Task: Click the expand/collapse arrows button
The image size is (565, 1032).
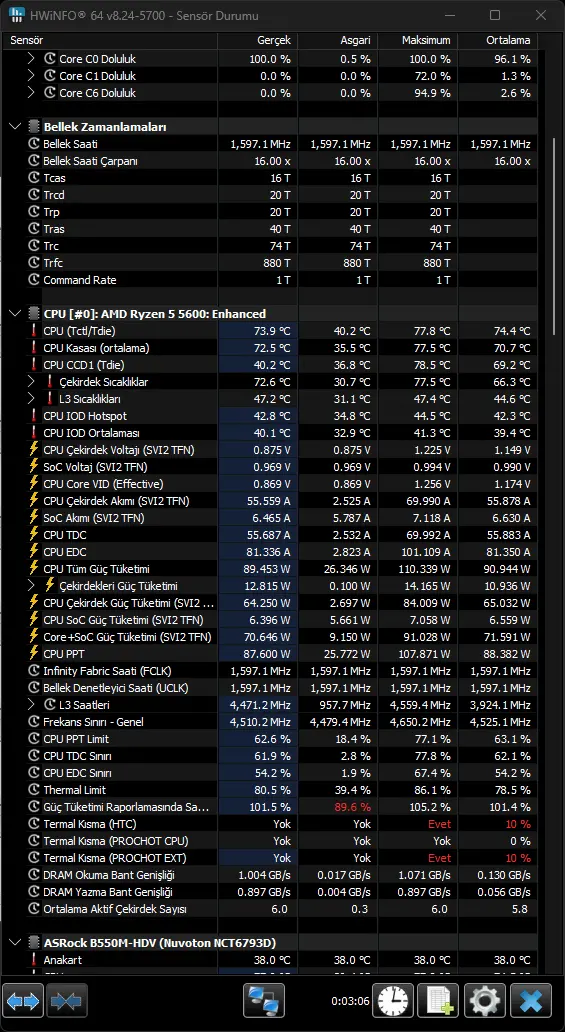Action: coord(23,1001)
